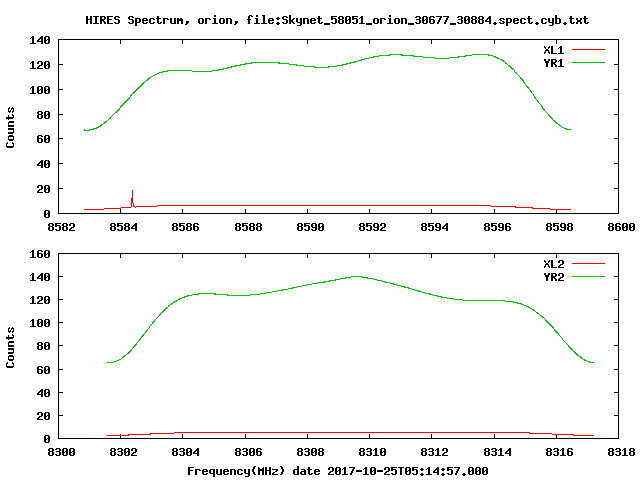Viewport: 640px width, 480px height.
Task: Click the 8300 x-axis tick label
Action: click(61, 453)
